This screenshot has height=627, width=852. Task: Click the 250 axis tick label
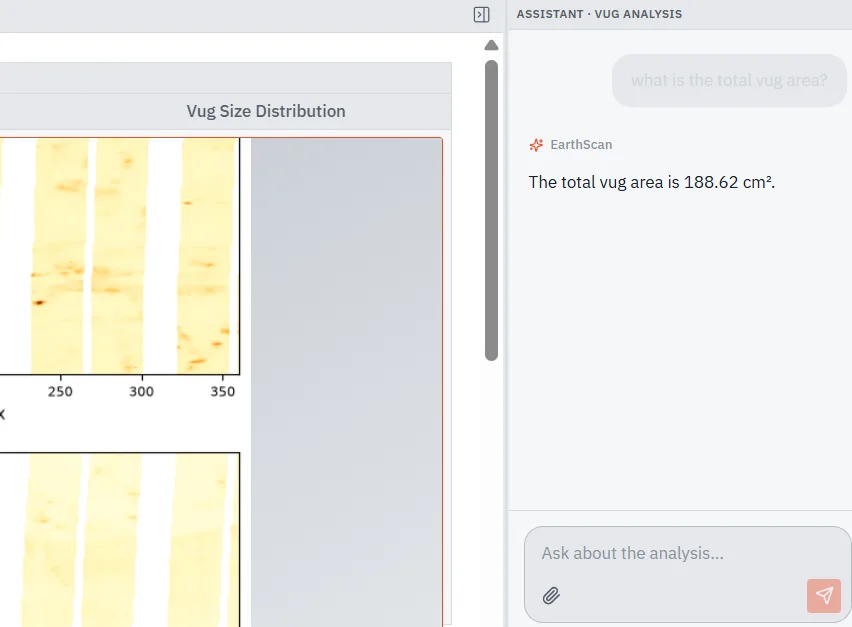tap(60, 392)
